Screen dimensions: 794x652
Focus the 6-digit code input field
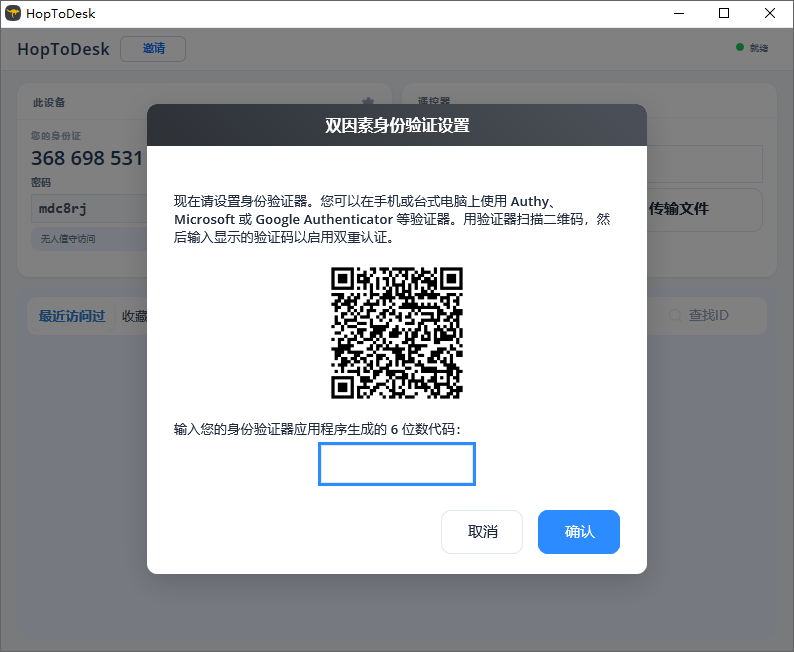click(x=397, y=464)
